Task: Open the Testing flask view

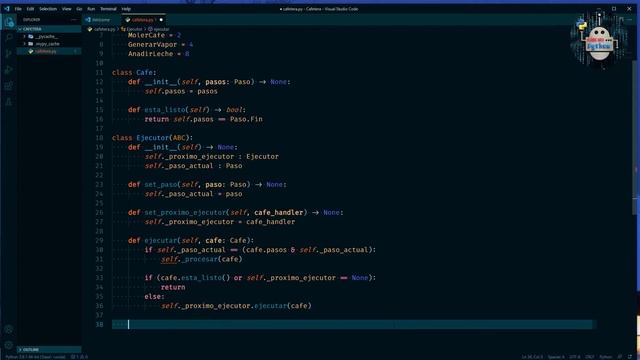Action: pos(9,102)
